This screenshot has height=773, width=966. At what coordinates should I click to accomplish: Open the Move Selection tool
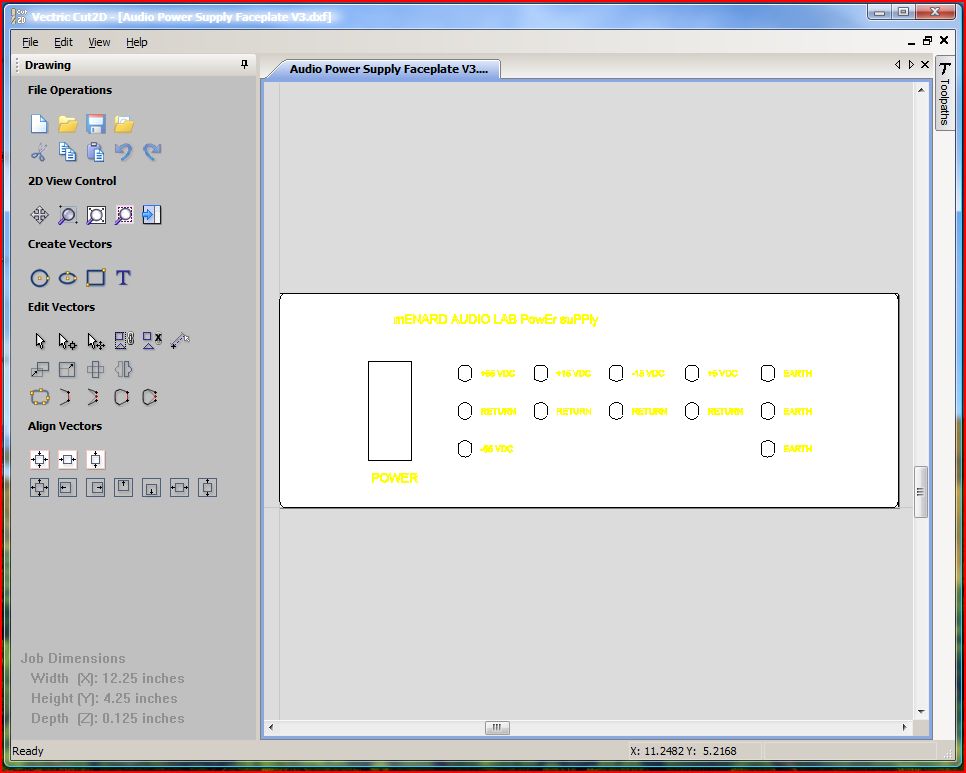39,370
